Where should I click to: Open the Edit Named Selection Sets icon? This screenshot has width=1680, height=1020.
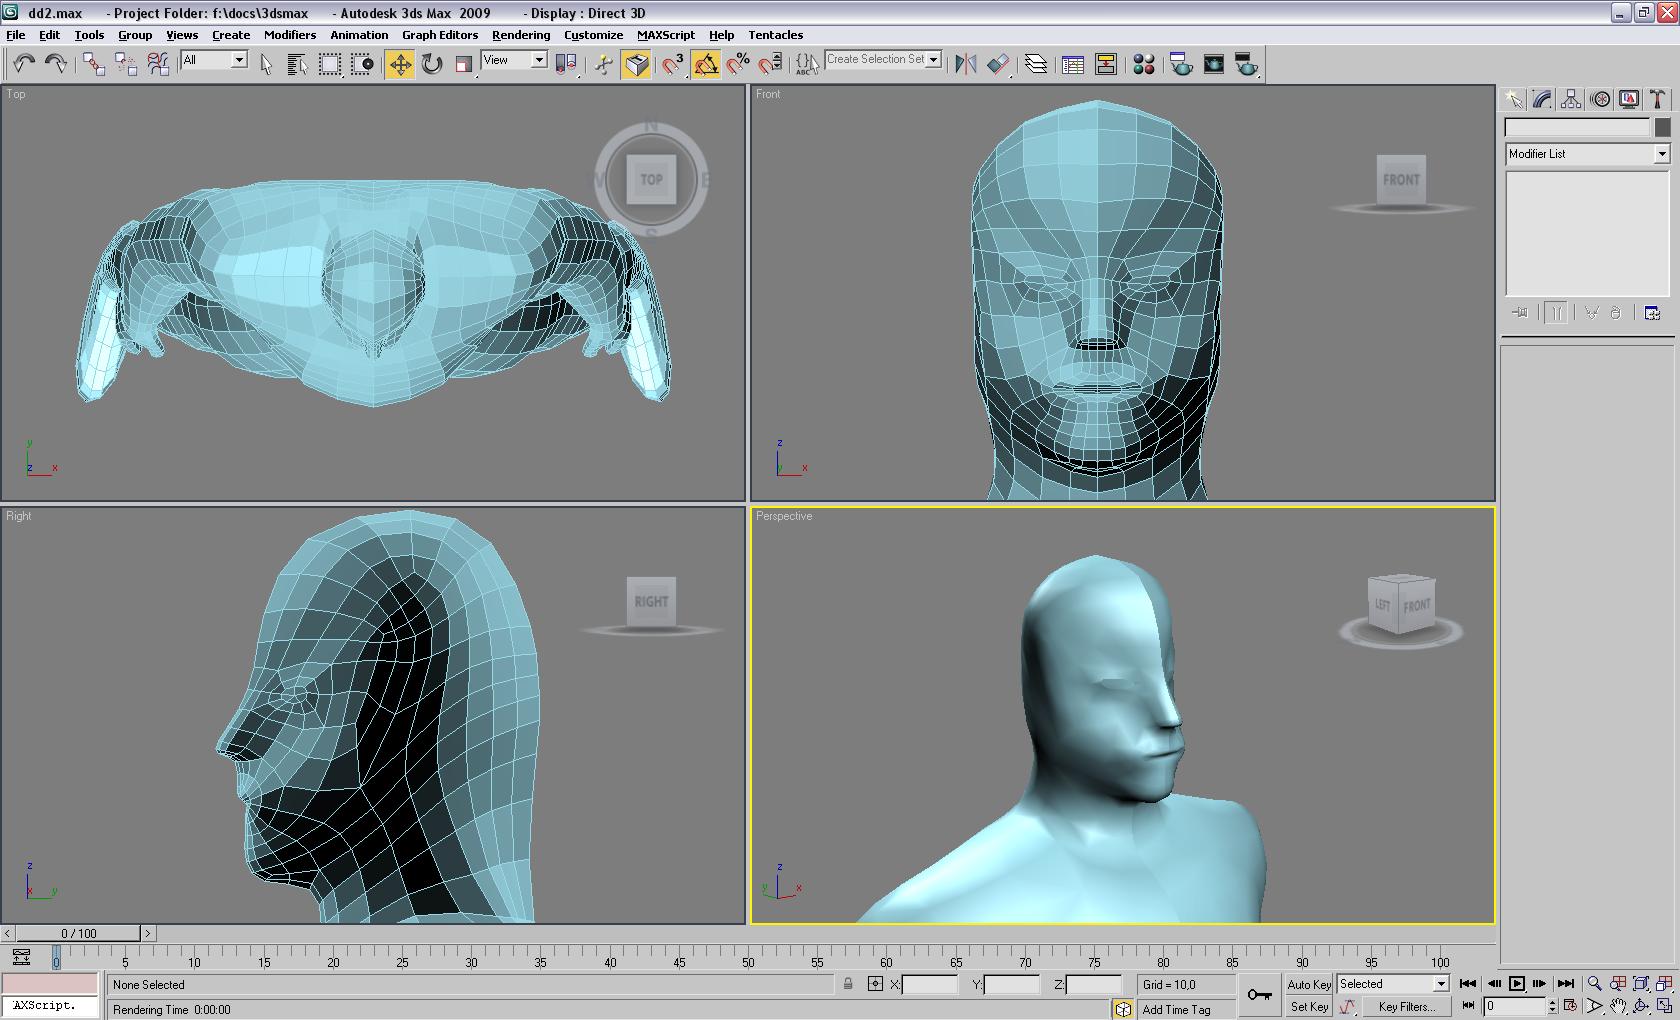click(x=806, y=64)
